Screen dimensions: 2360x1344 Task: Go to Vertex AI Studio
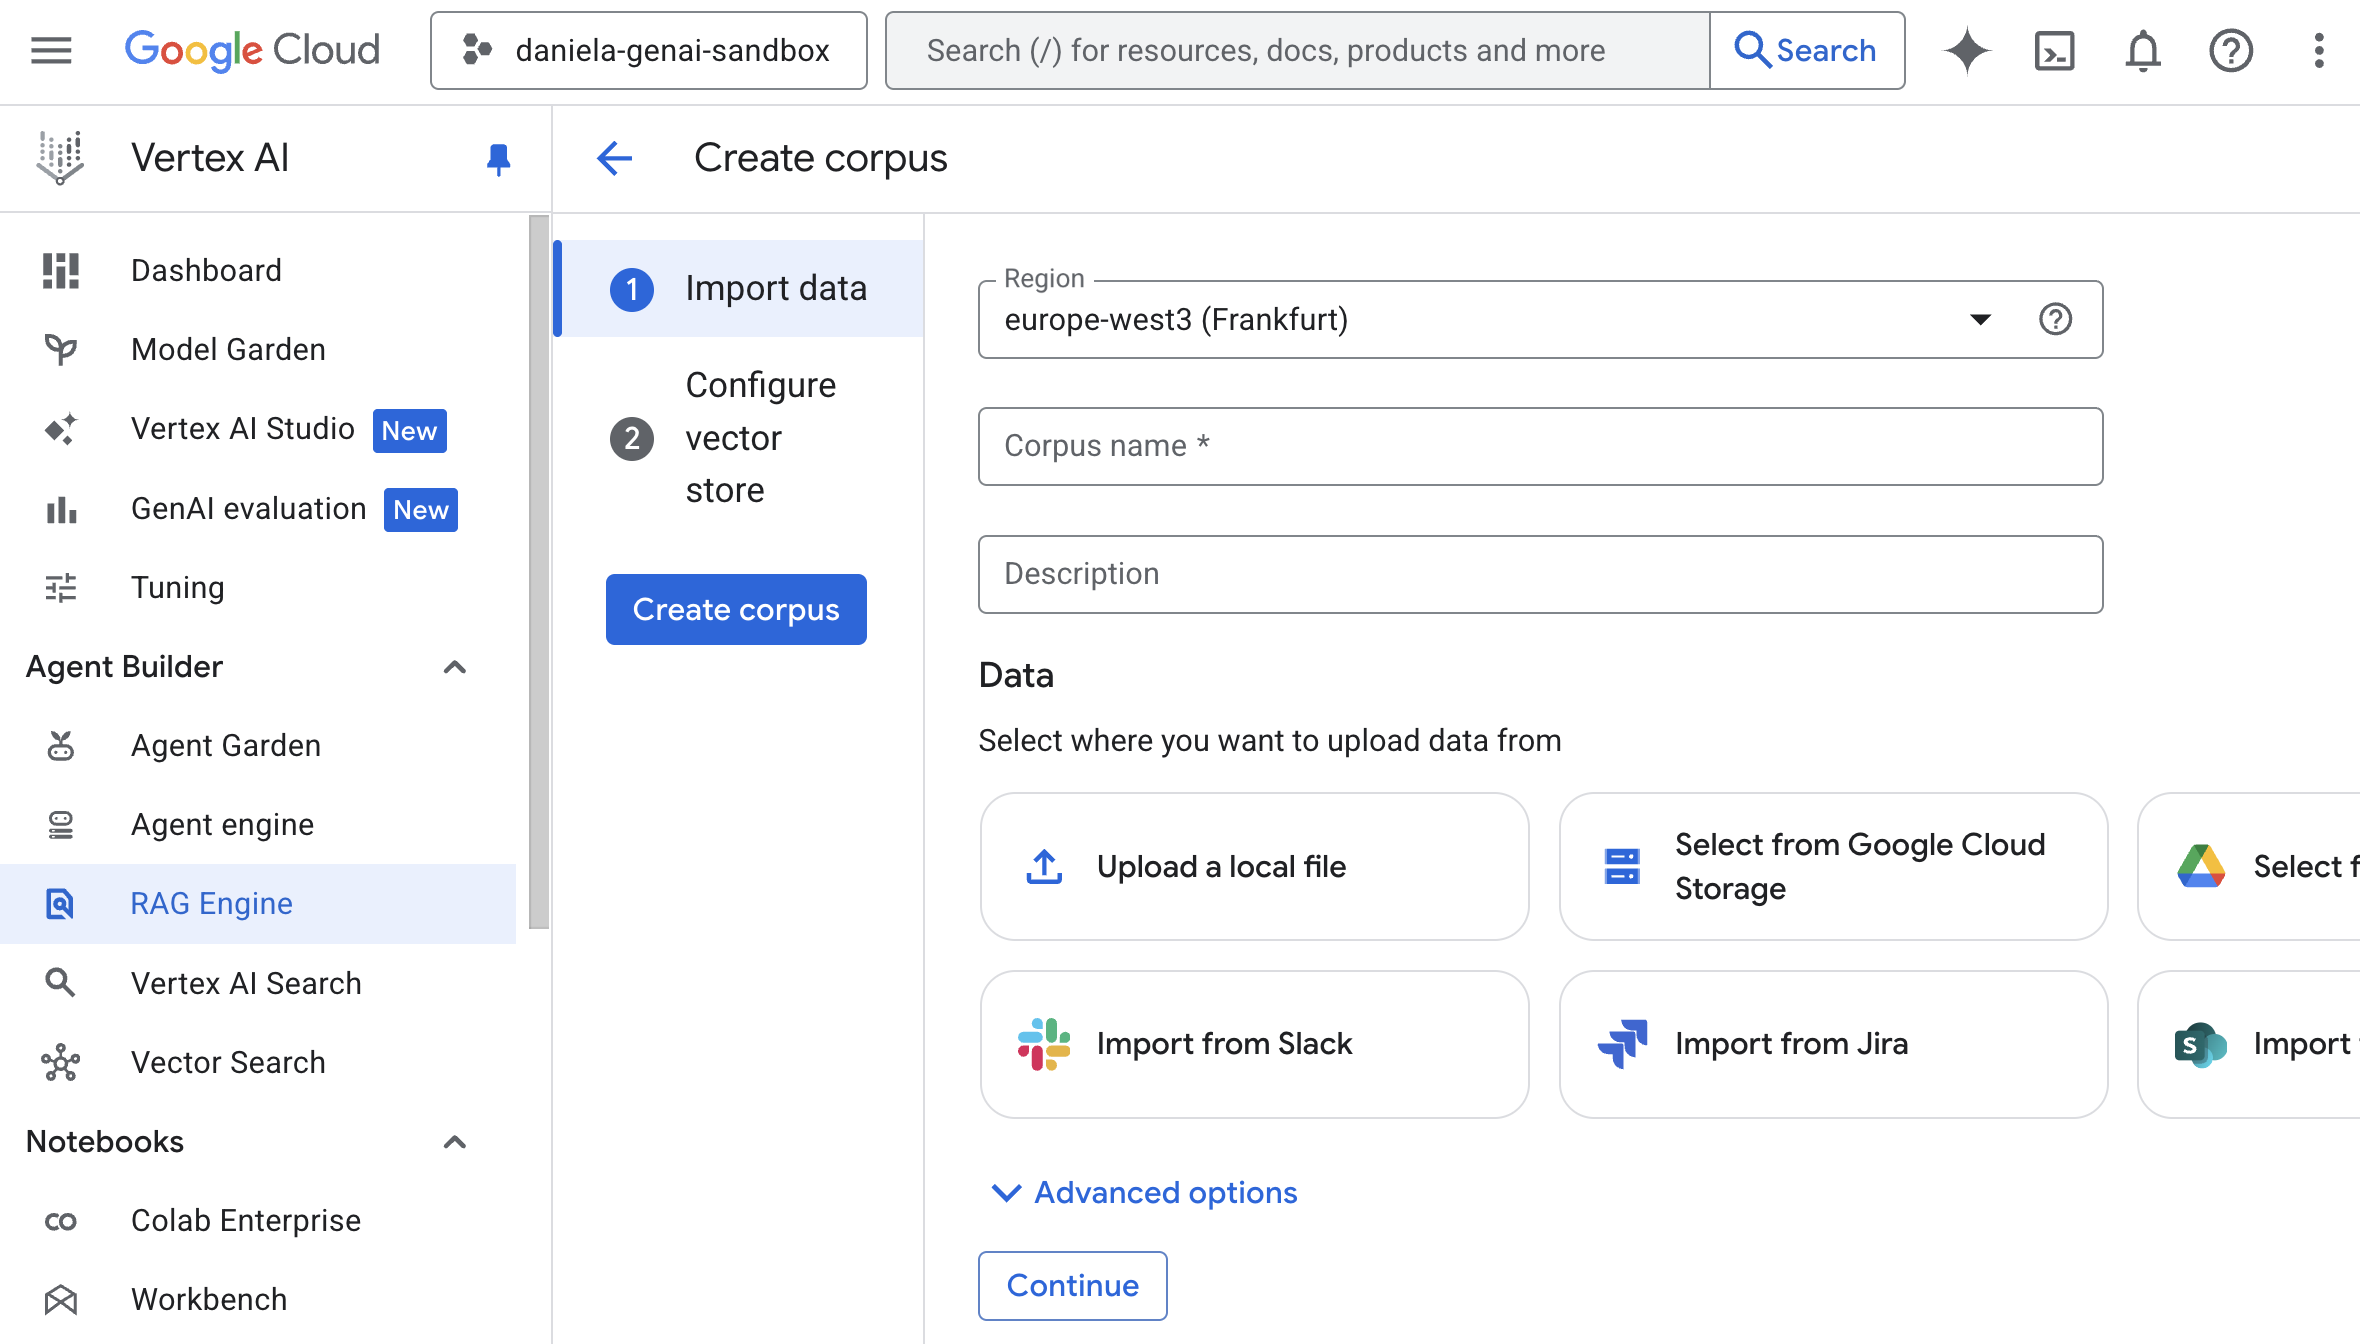click(258, 429)
